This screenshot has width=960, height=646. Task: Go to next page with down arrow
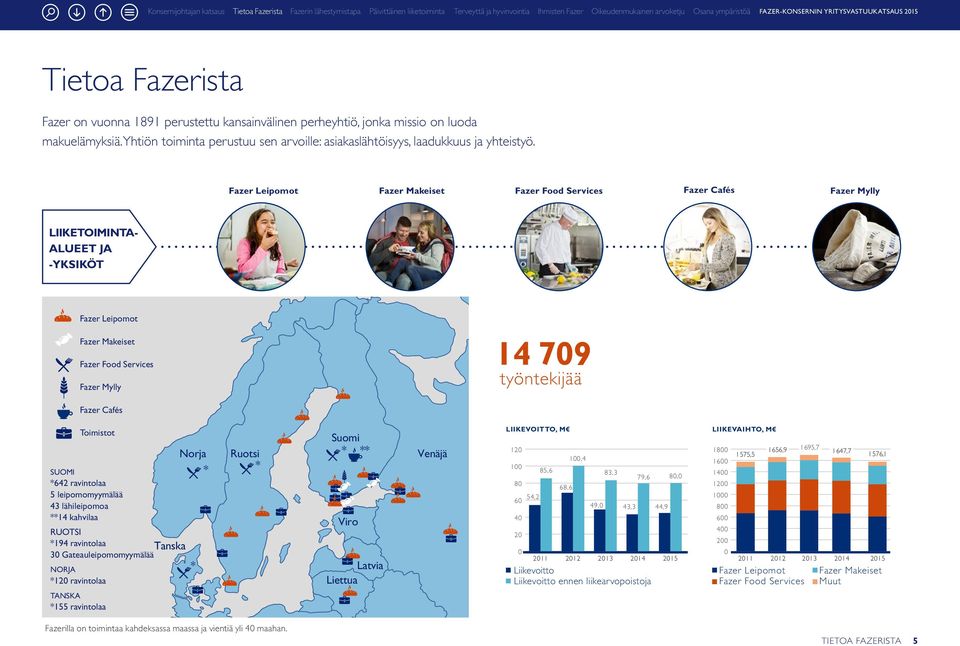tap(77, 12)
